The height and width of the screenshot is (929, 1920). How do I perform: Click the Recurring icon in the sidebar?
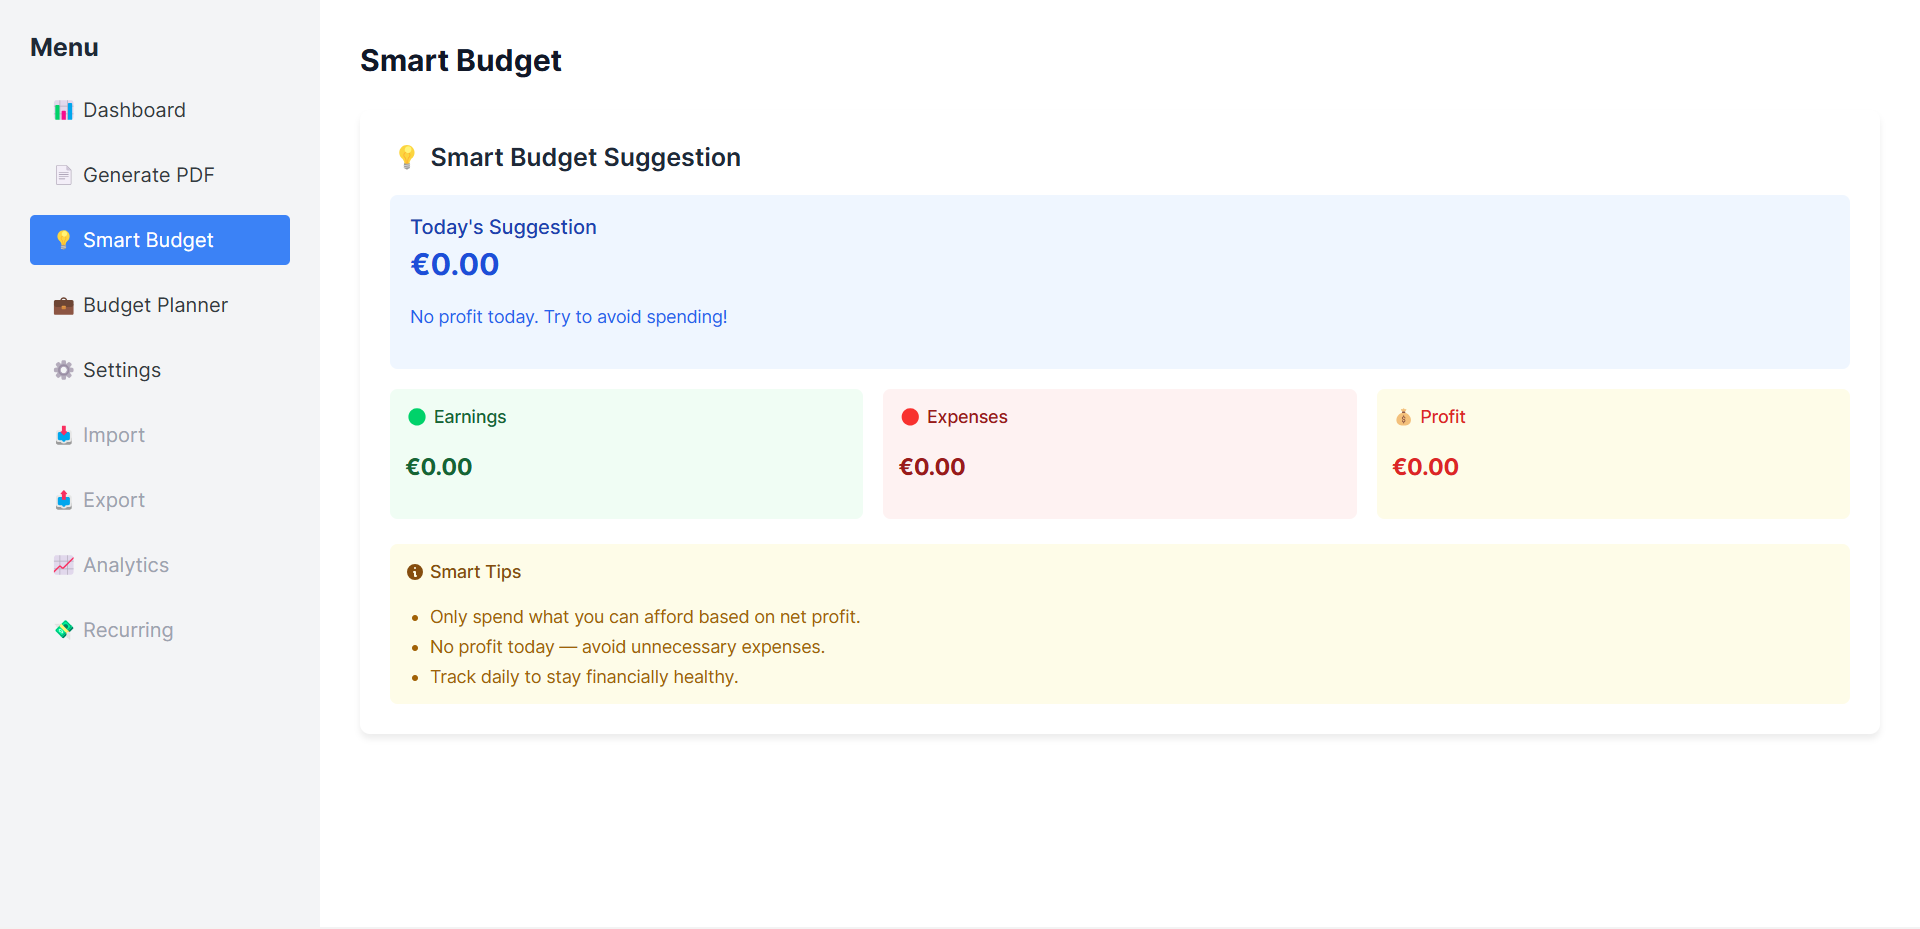[63, 630]
